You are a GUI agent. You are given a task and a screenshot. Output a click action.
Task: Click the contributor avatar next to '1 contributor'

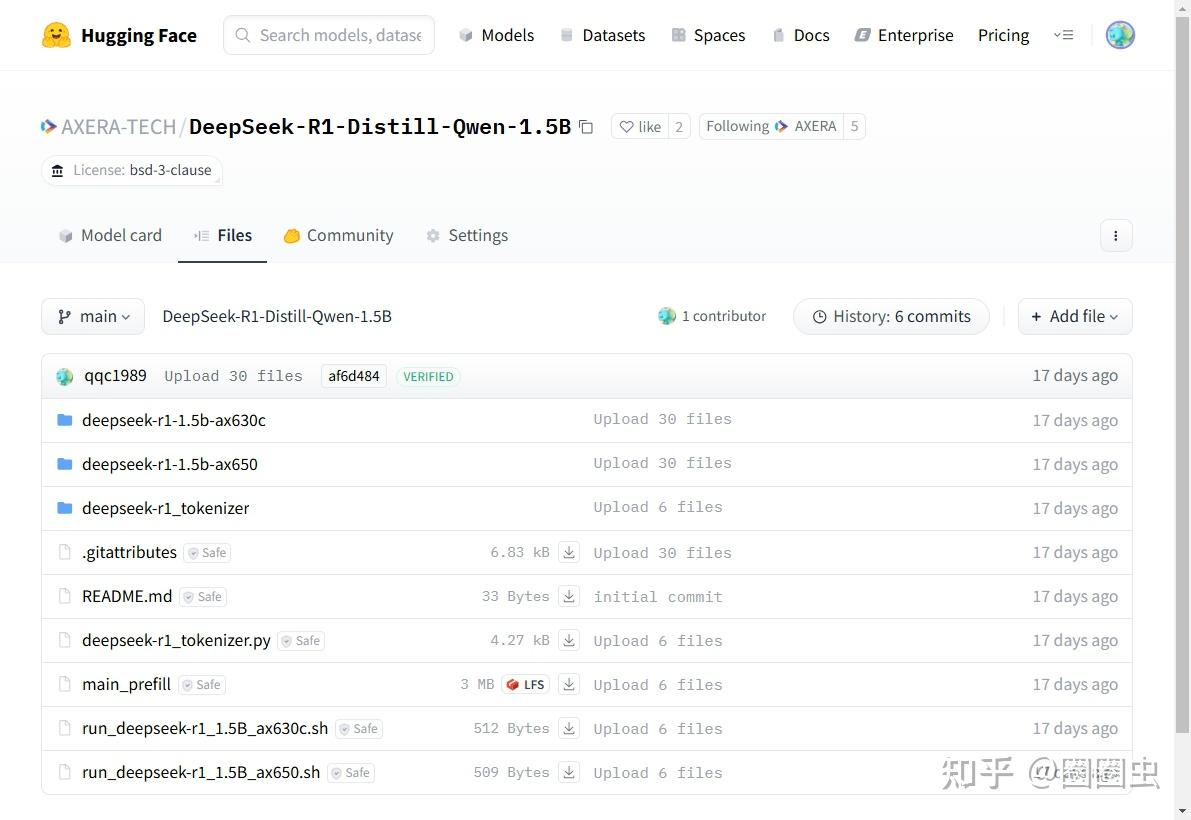point(667,315)
